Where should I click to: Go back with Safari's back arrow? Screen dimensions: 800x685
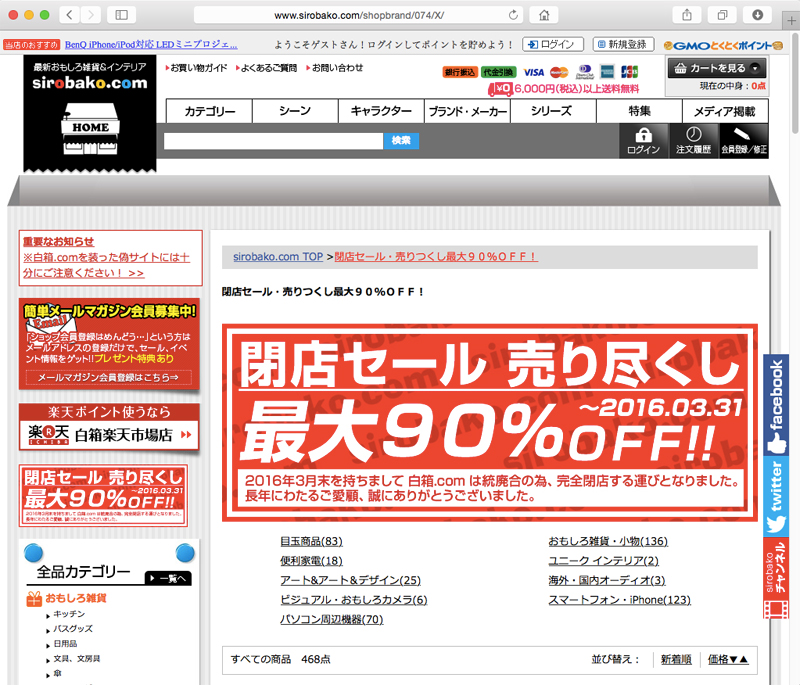point(69,15)
